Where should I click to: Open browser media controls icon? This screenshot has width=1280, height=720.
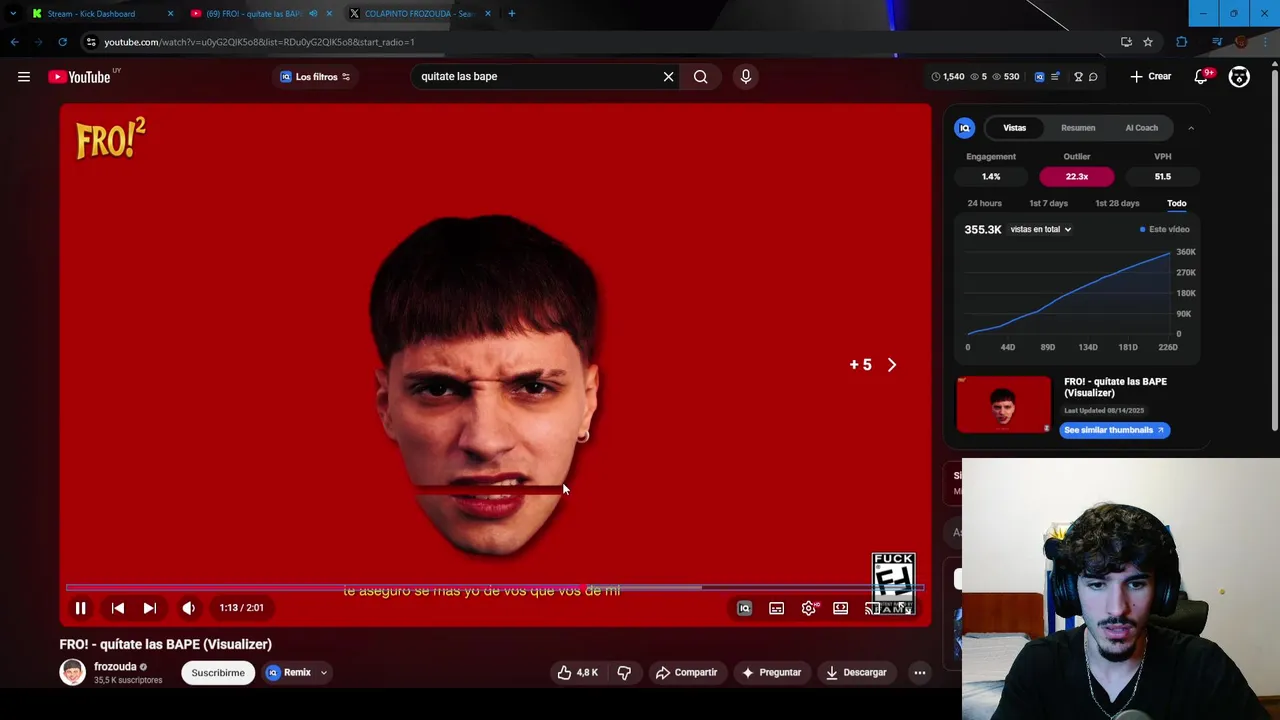click(x=1217, y=42)
